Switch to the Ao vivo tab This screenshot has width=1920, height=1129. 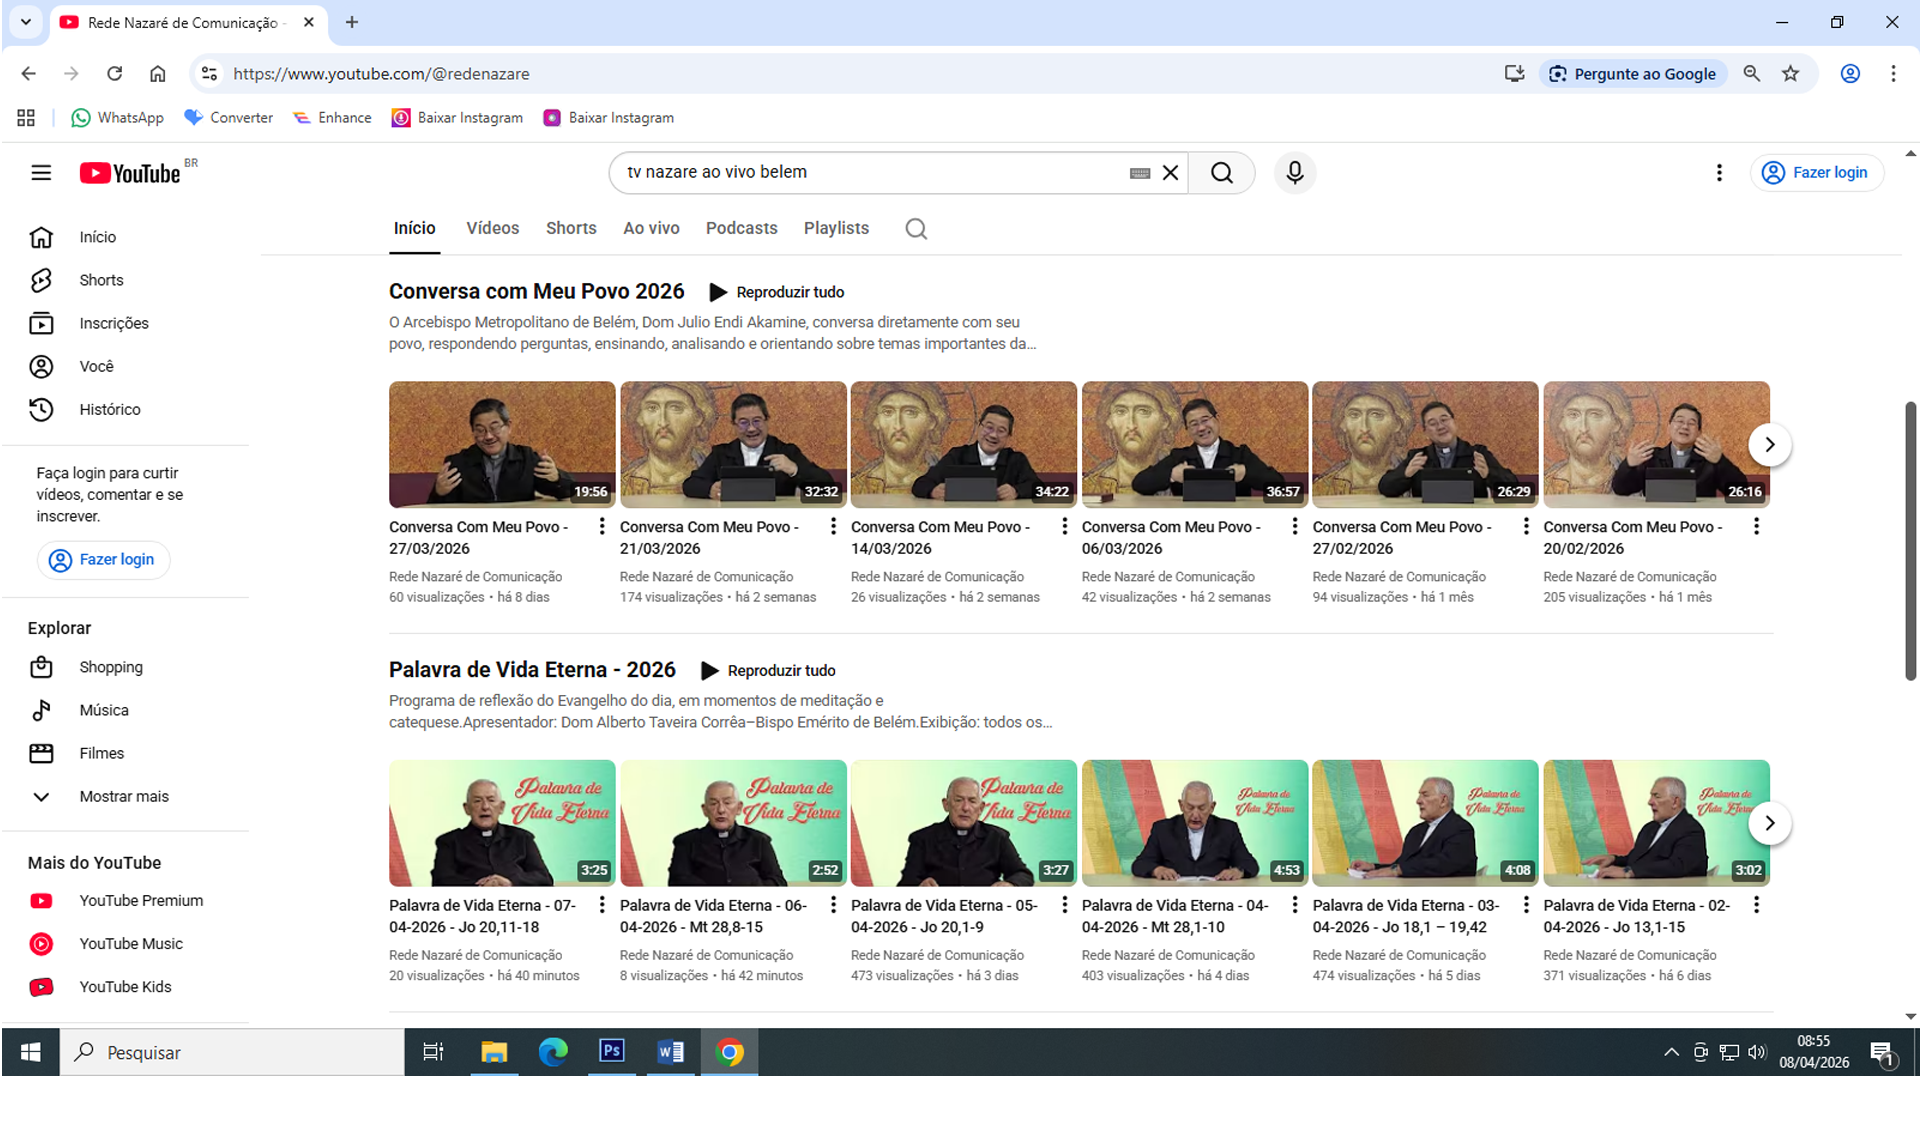point(651,228)
